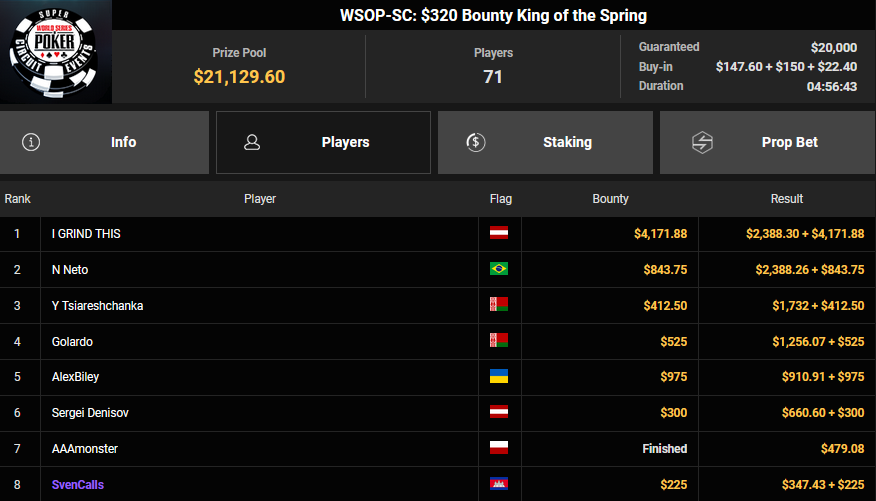Viewport: 876px width, 501px height.
Task: Click the flag icon for SvenCalls
Action: (x=498, y=485)
